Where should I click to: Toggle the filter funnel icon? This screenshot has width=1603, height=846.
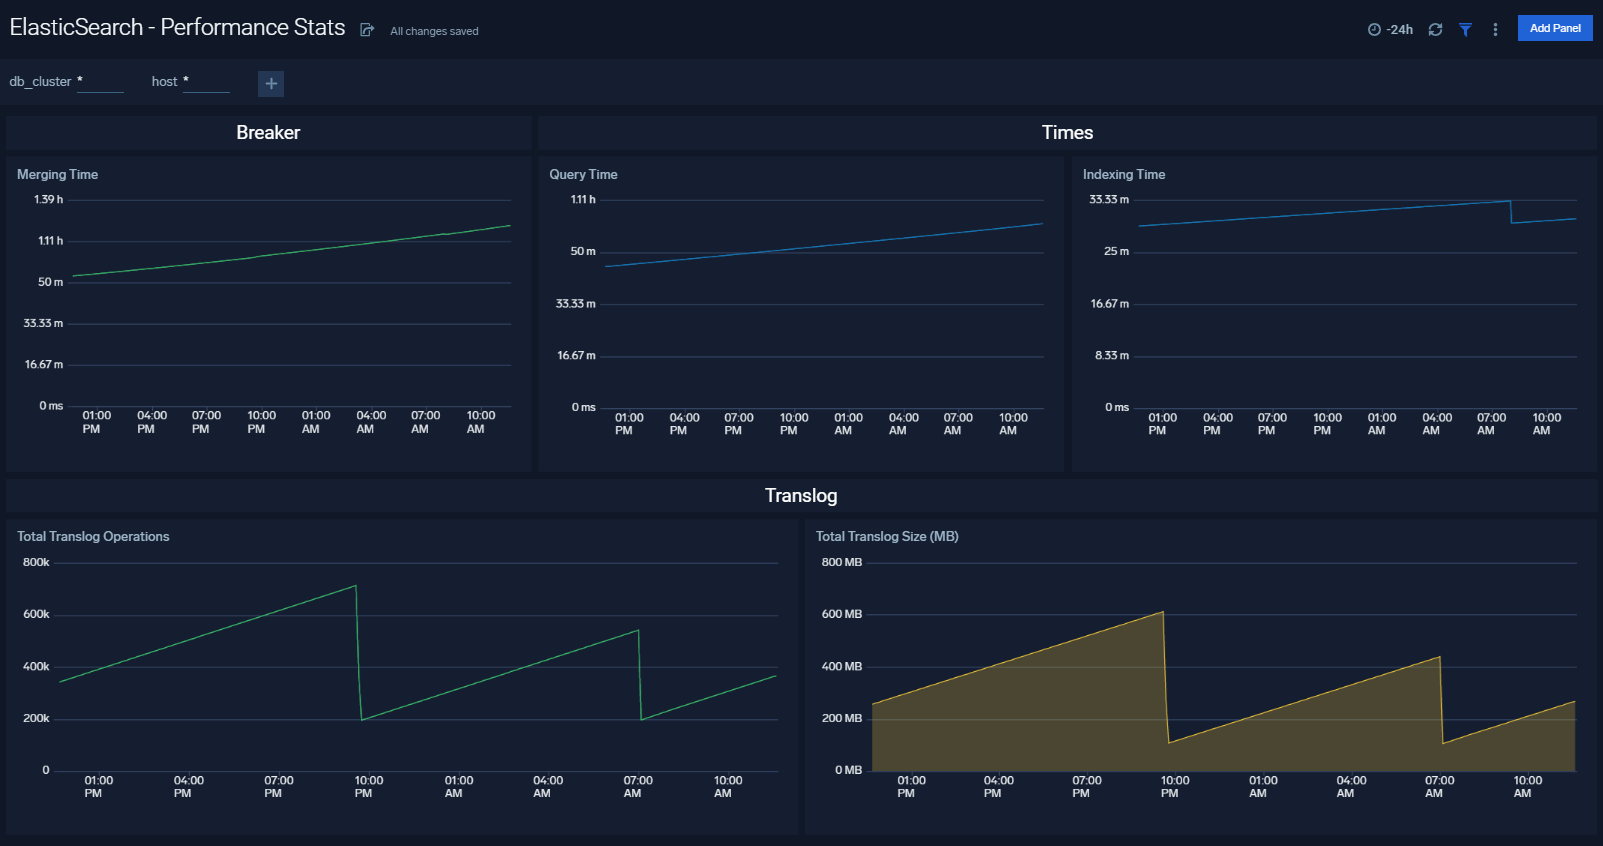pyautogui.click(x=1465, y=30)
